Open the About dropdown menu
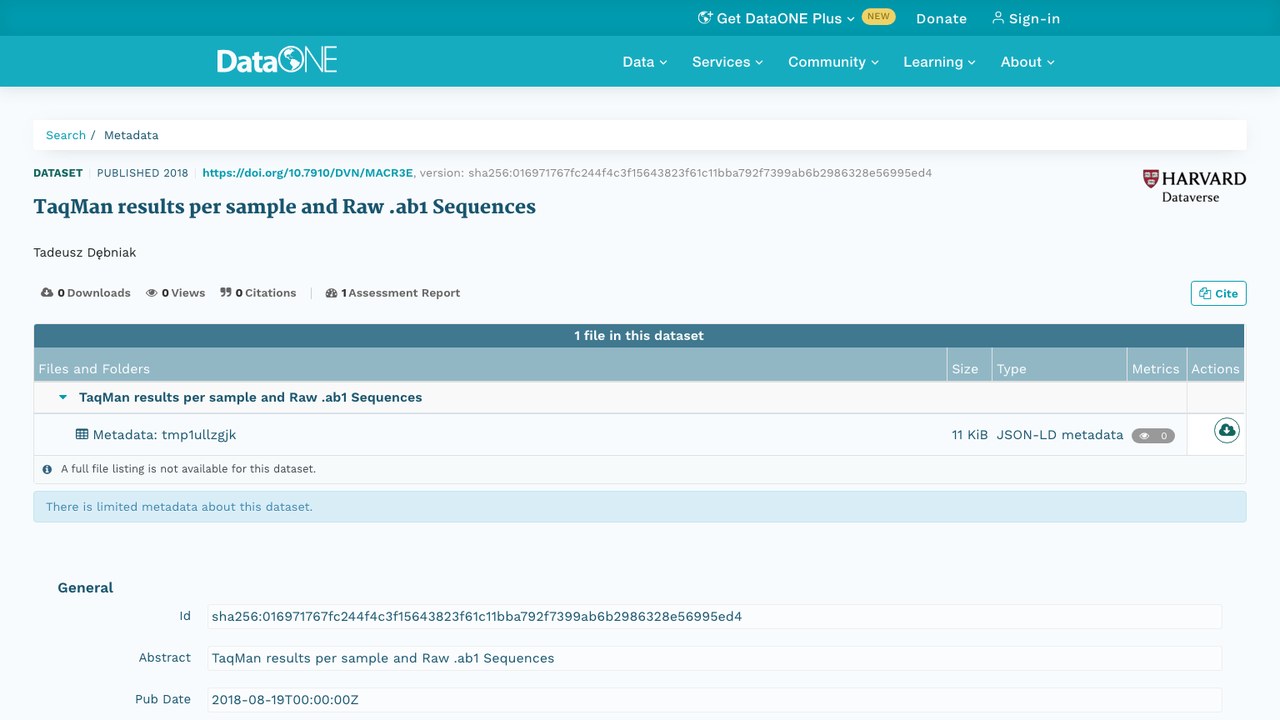 (x=1028, y=62)
